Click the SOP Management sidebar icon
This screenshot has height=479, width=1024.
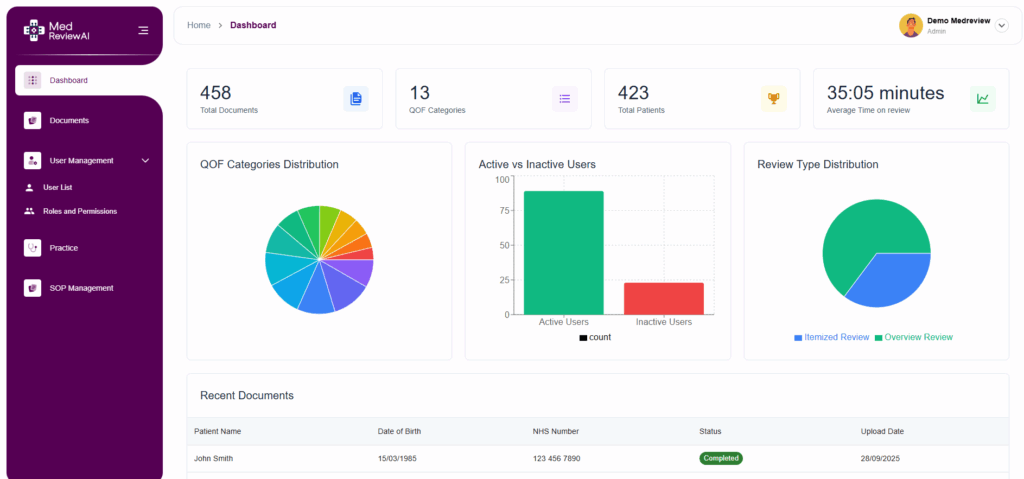(x=33, y=288)
